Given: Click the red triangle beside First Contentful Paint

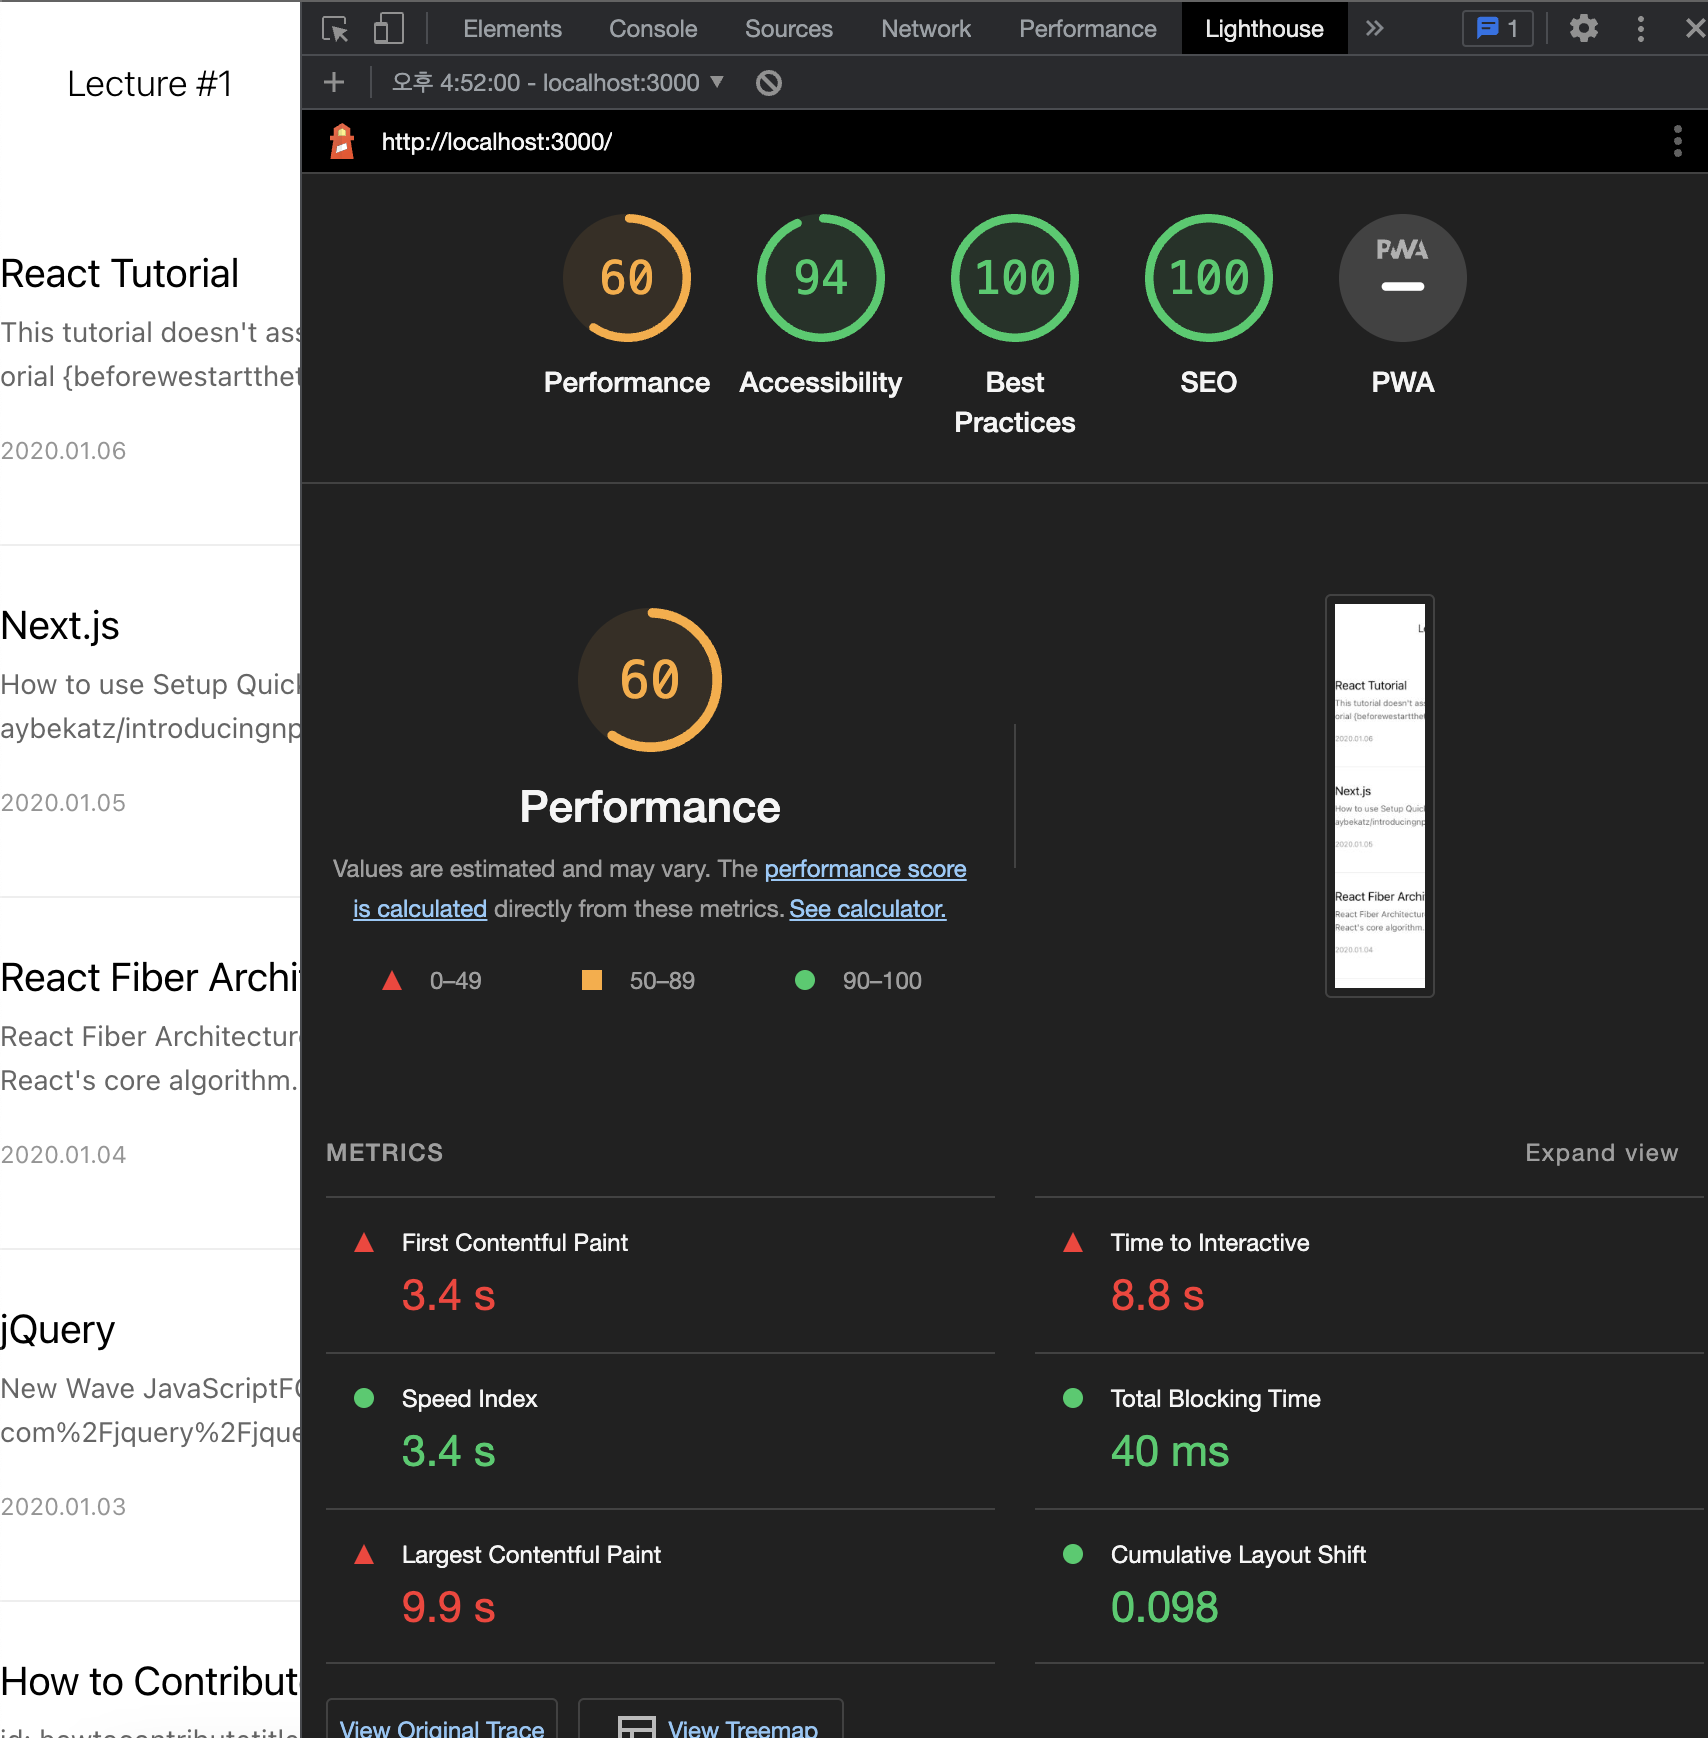Looking at the screenshot, I should tap(364, 1243).
